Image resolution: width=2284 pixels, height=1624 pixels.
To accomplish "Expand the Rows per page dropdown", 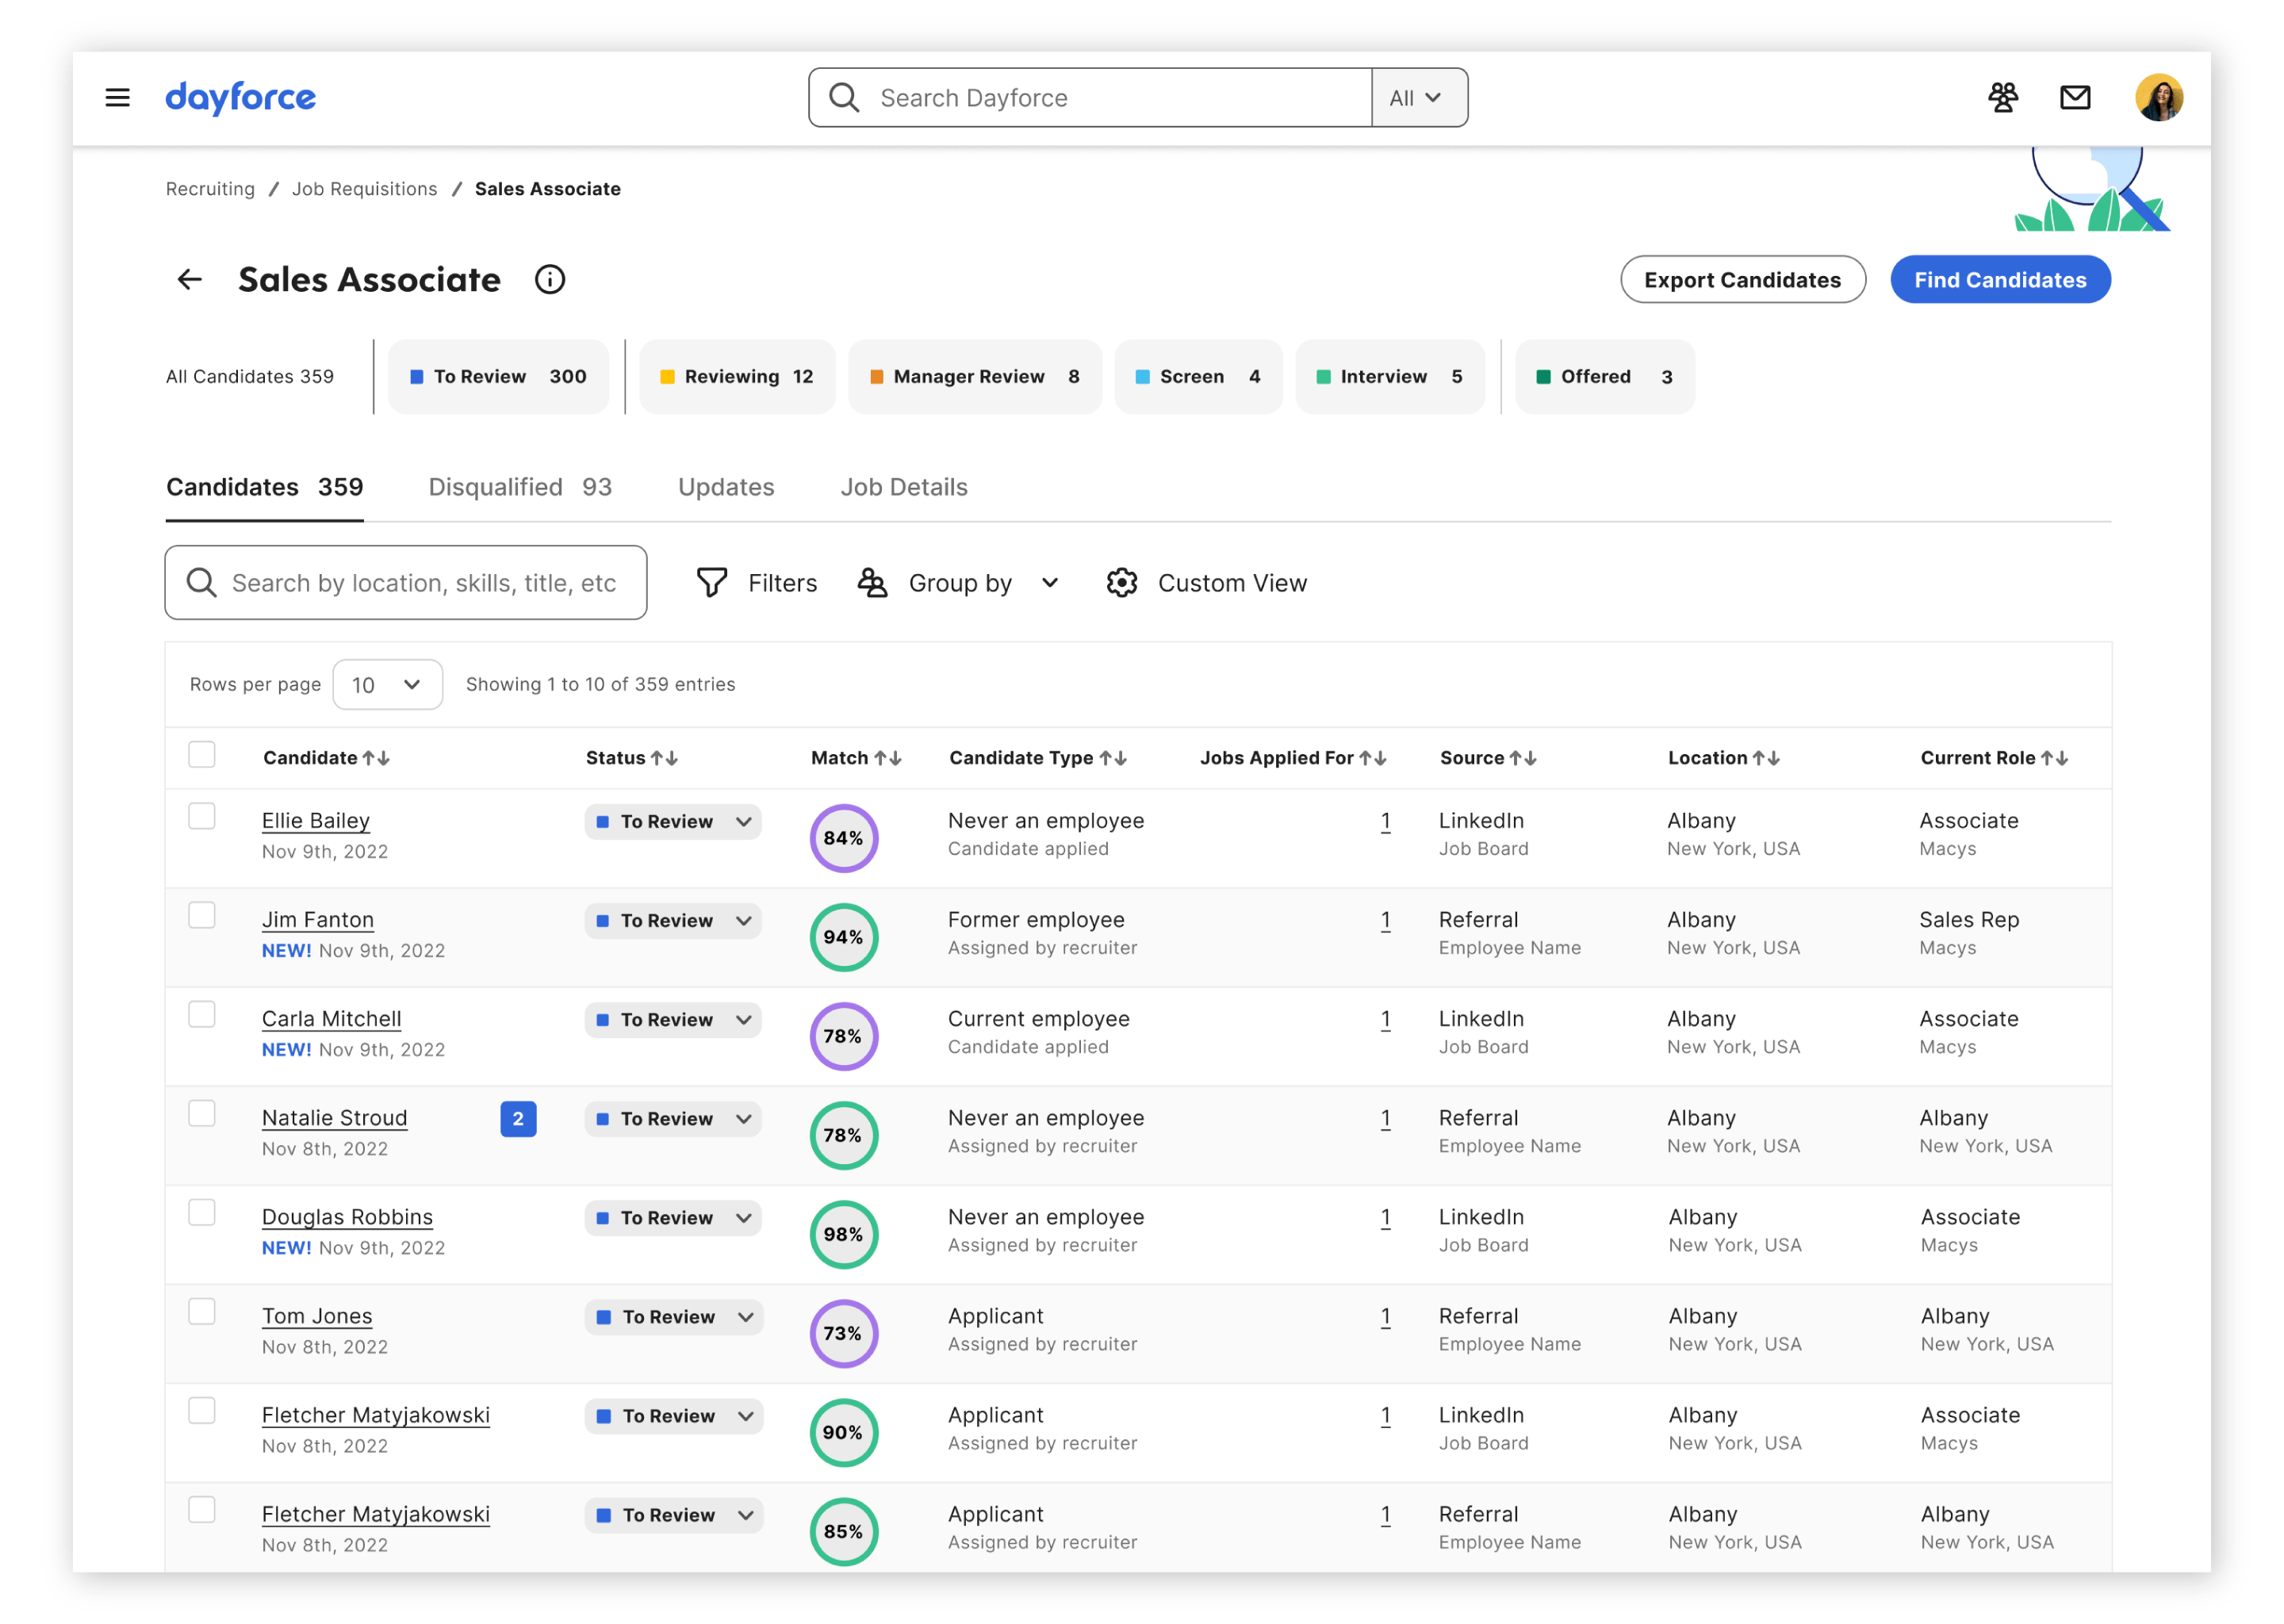I will (x=387, y=685).
